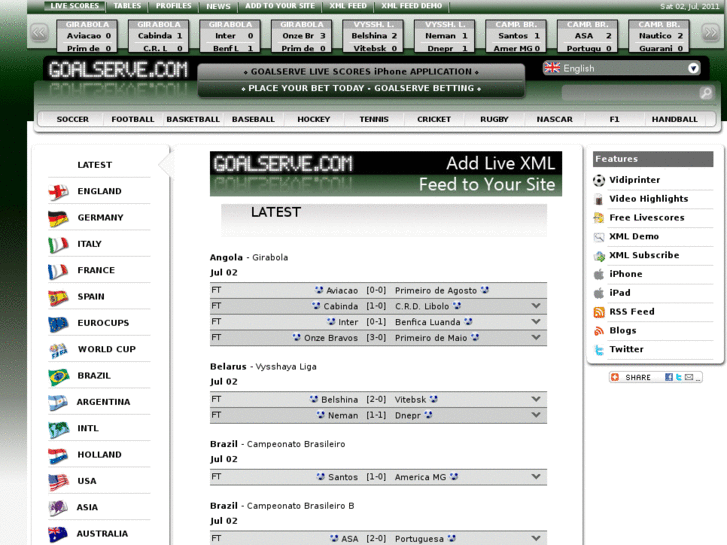Click the Holland flag icon
Image resolution: width=727 pixels, height=545 pixels.
click(58, 455)
